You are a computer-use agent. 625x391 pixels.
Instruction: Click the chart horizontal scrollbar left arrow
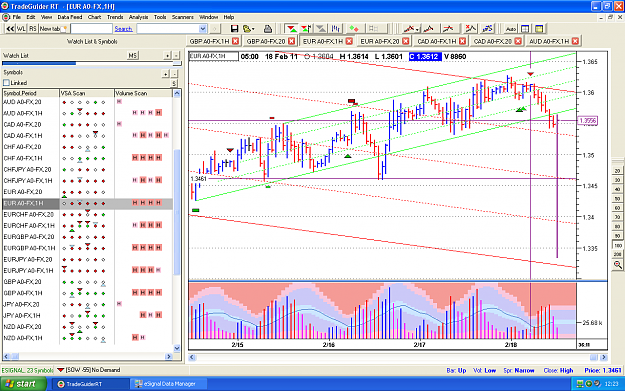coord(192,357)
